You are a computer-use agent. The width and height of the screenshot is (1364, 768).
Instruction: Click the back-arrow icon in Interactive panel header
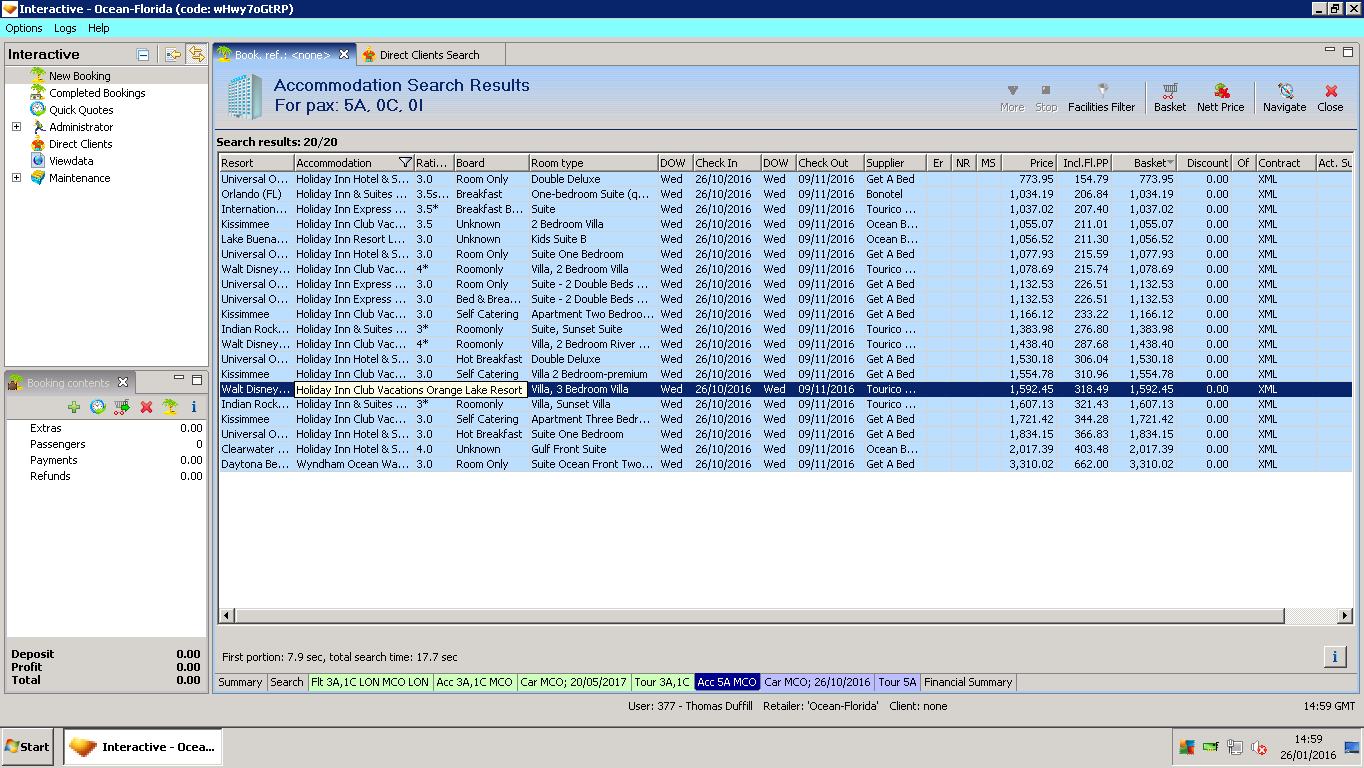point(173,55)
